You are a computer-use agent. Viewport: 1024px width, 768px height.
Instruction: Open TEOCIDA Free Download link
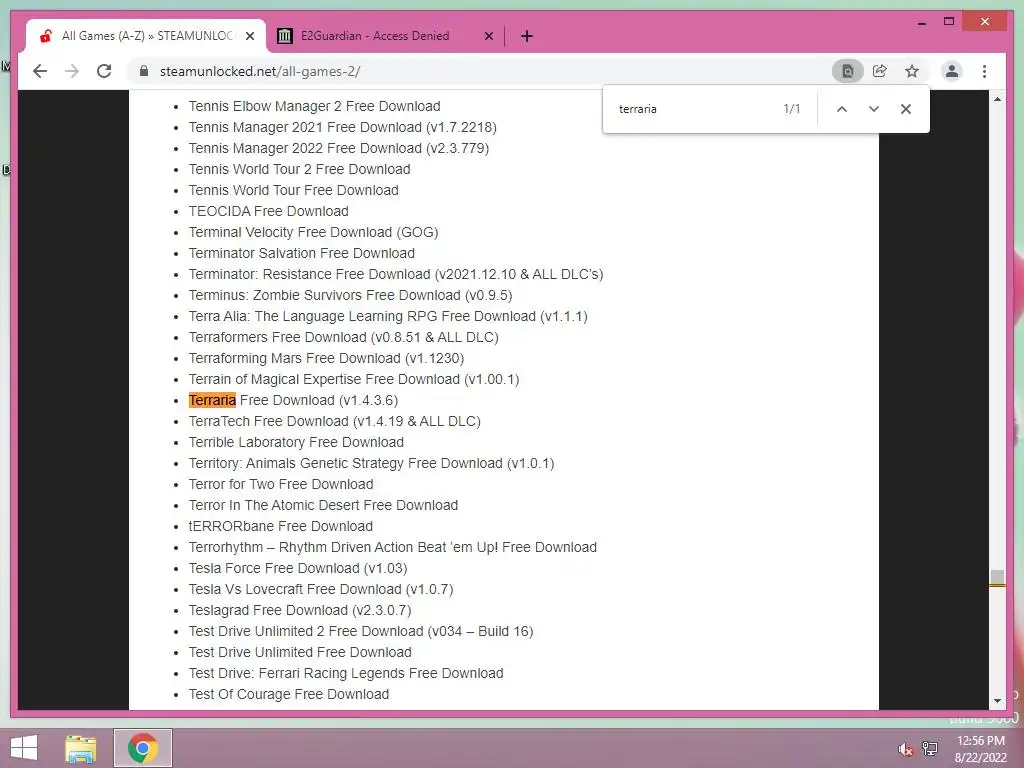(x=268, y=211)
